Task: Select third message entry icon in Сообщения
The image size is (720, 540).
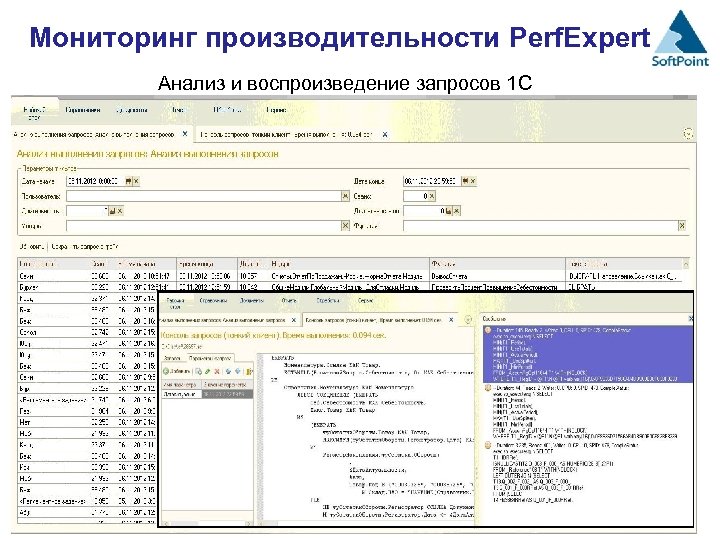Action: coord(488,445)
